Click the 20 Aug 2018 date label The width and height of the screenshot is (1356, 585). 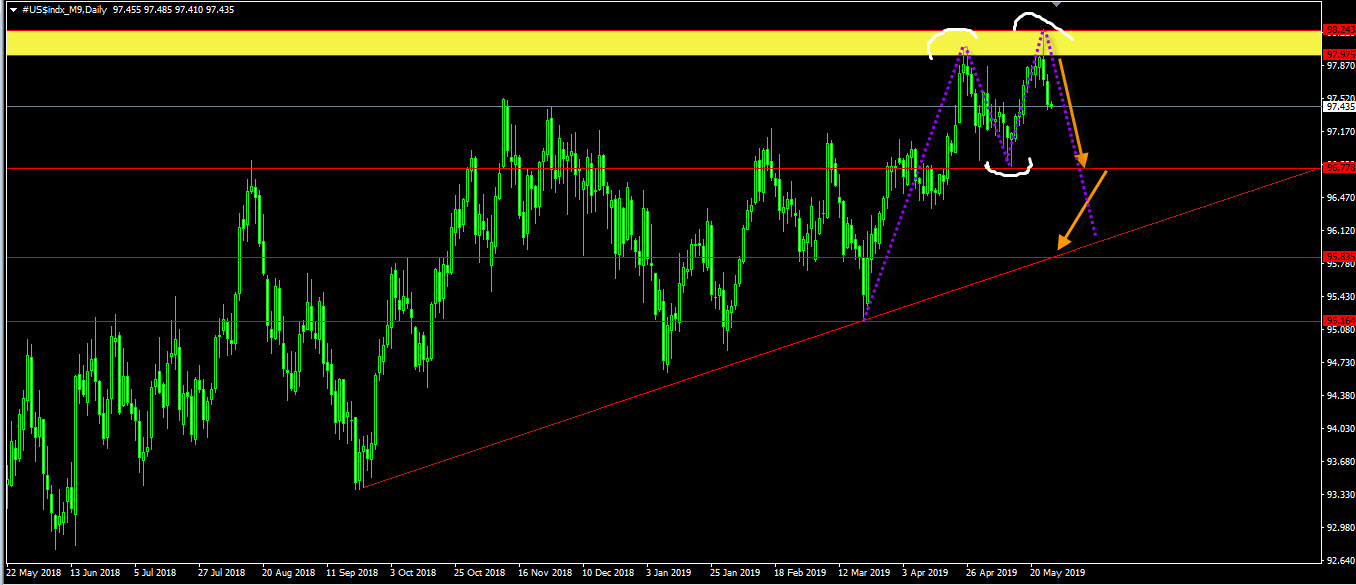288,574
